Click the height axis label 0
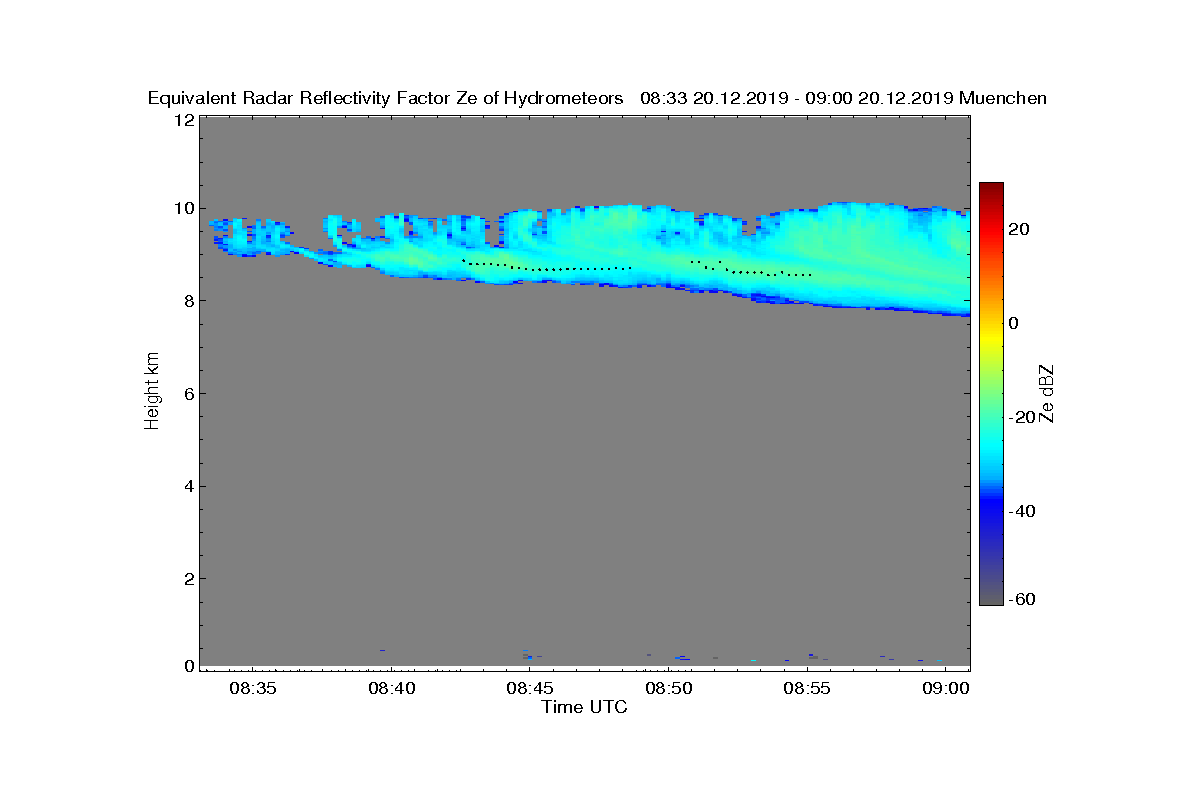 188,665
